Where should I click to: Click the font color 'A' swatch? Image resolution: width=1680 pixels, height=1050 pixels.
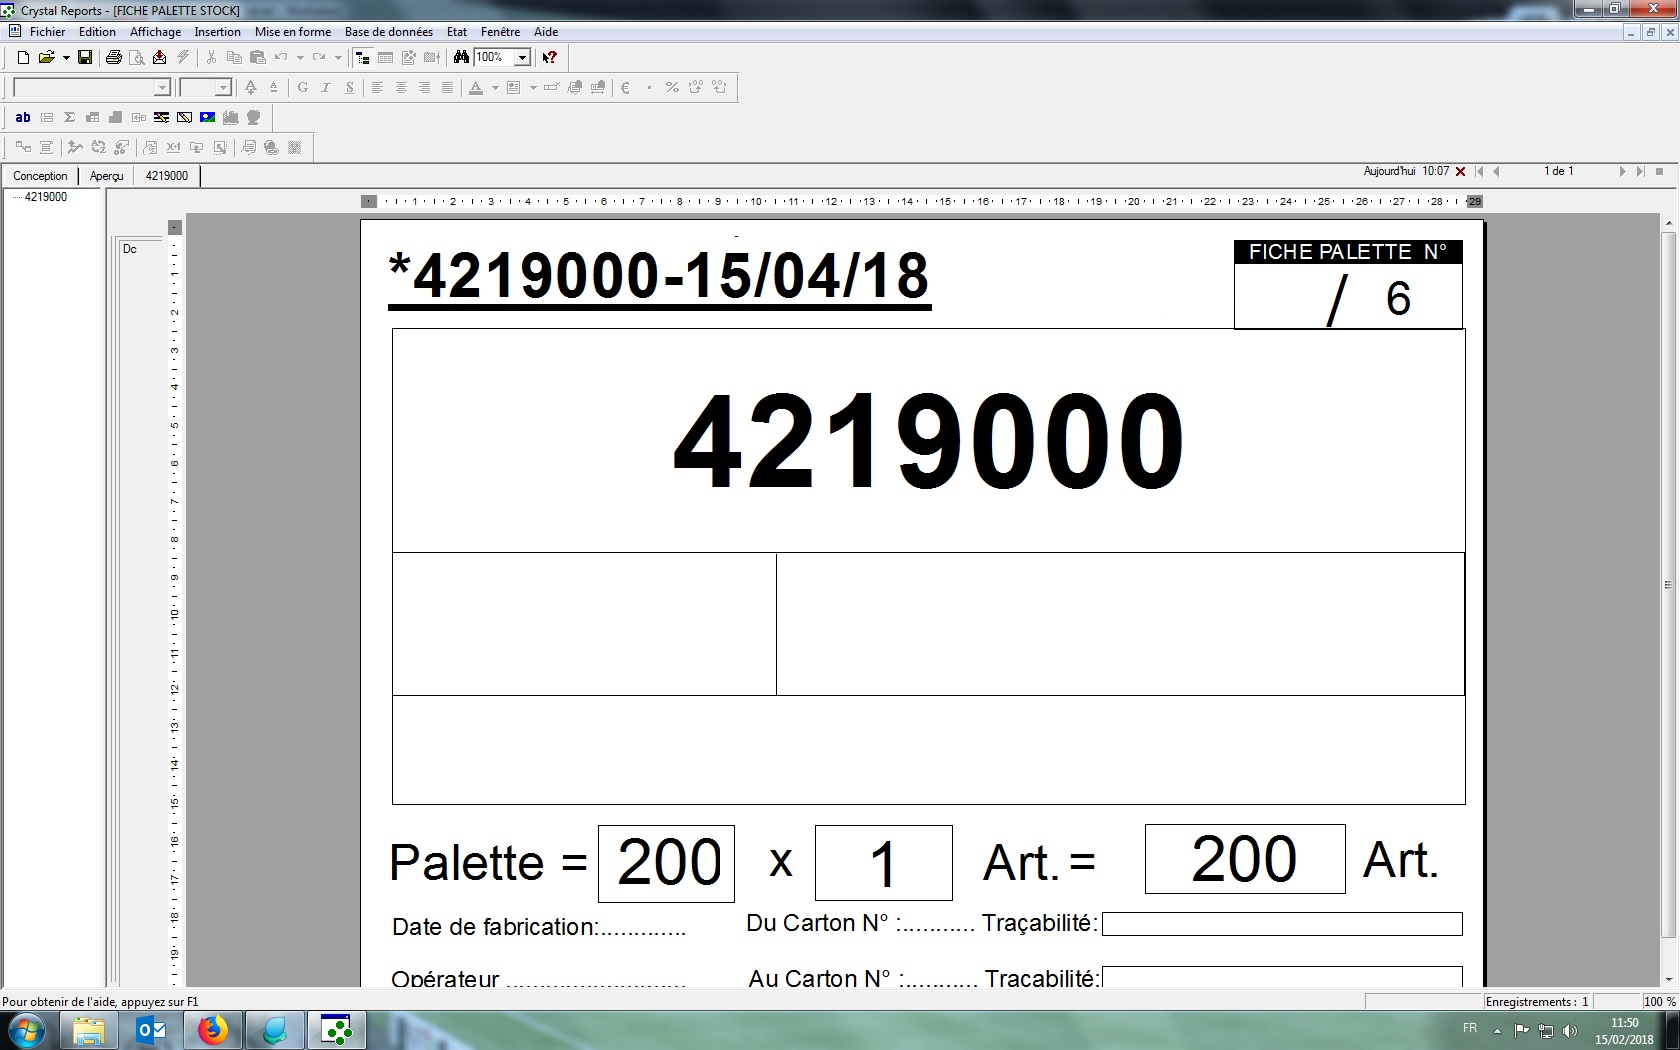pyautogui.click(x=476, y=88)
